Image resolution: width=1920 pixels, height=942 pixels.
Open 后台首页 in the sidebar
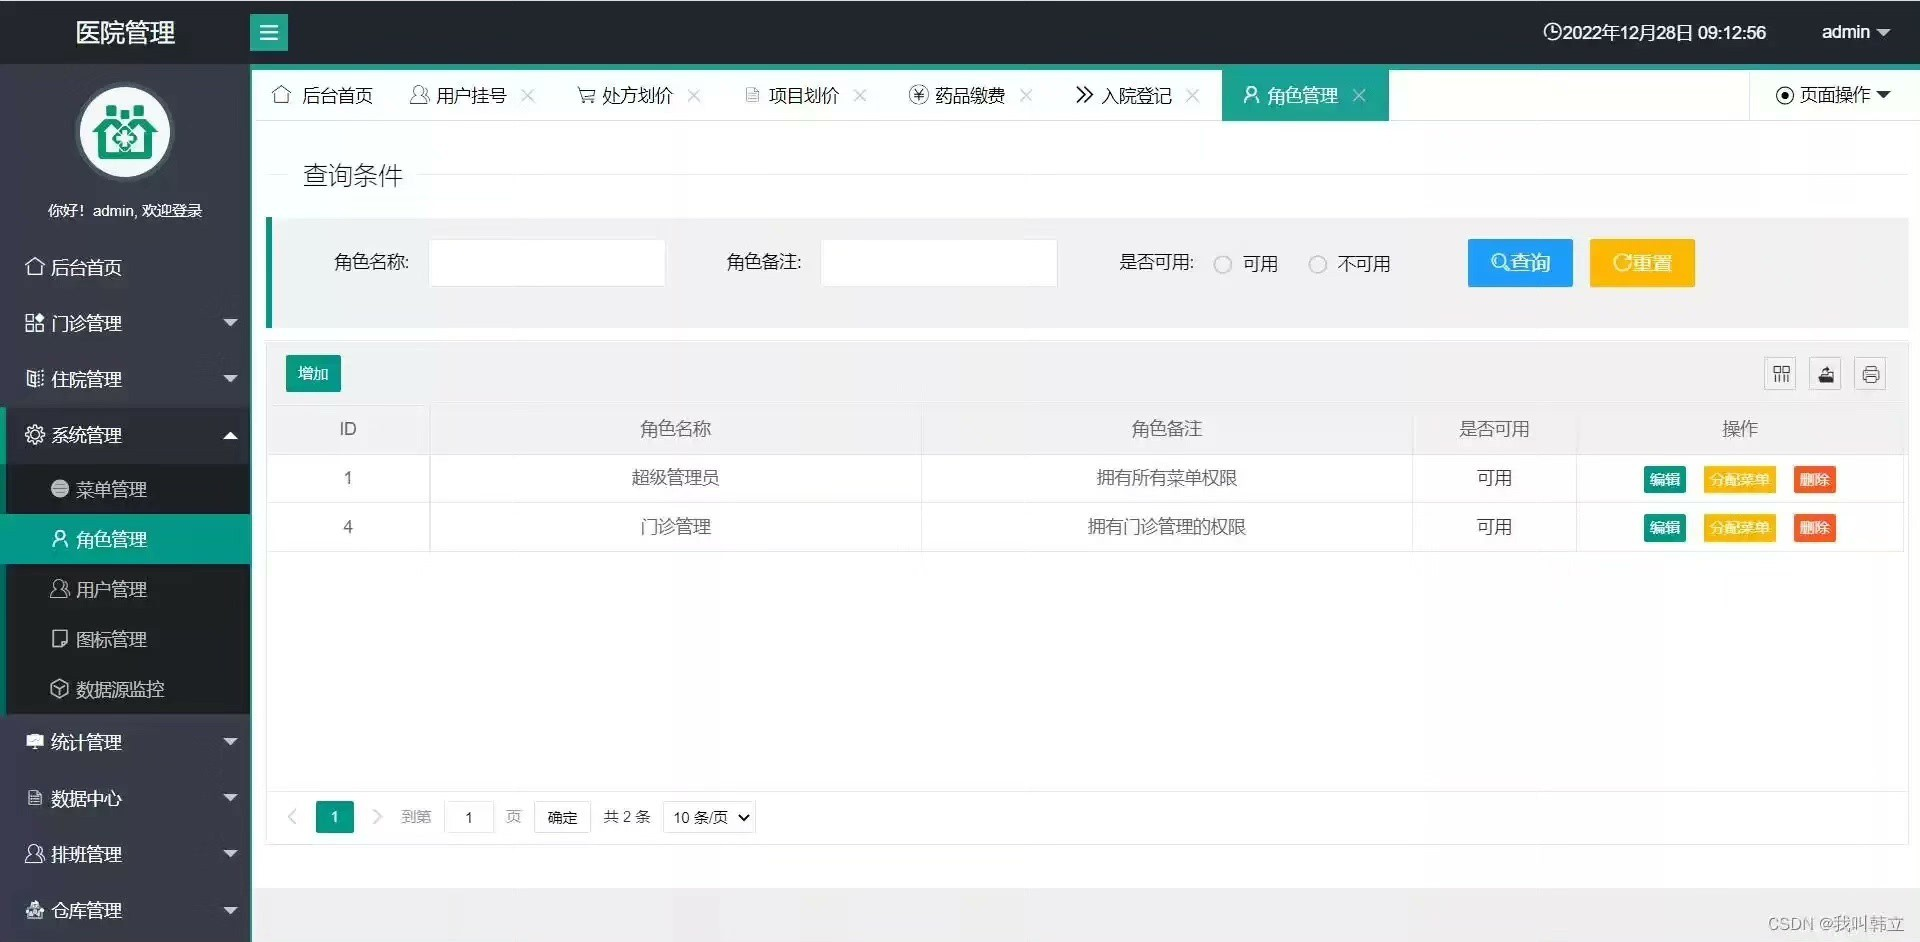click(125, 267)
